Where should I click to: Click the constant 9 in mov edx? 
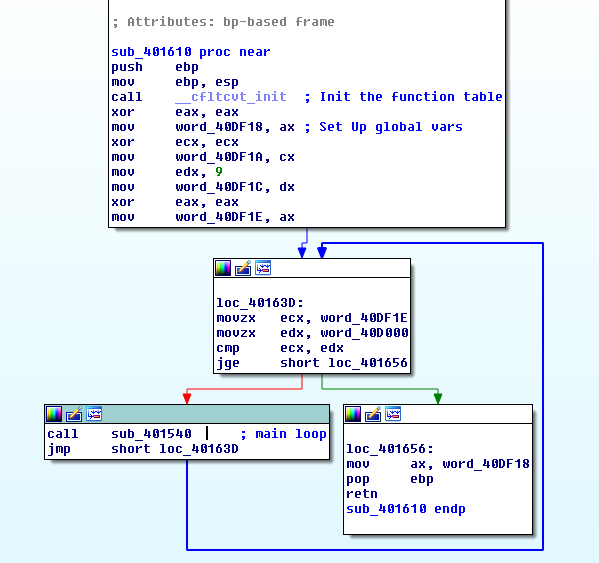219,172
